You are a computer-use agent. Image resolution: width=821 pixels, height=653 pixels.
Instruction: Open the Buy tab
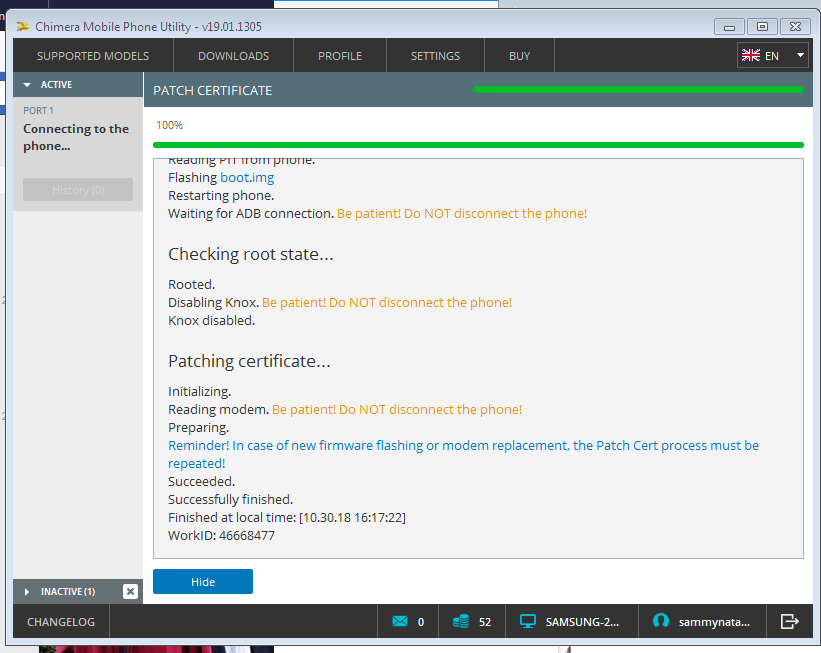click(519, 56)
